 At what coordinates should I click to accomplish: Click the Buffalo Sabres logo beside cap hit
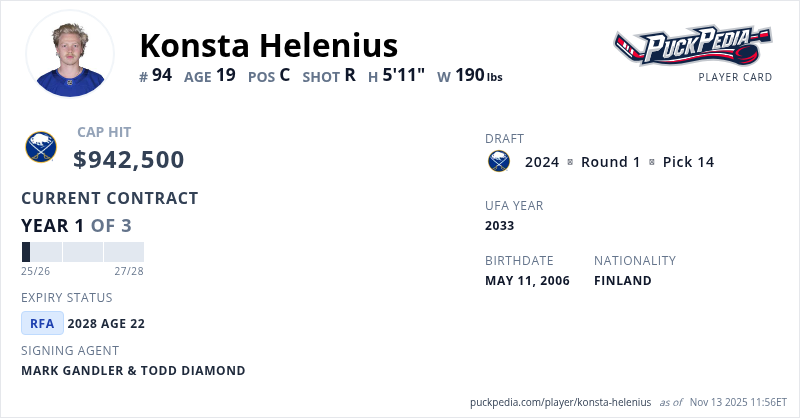coord(41,148)
